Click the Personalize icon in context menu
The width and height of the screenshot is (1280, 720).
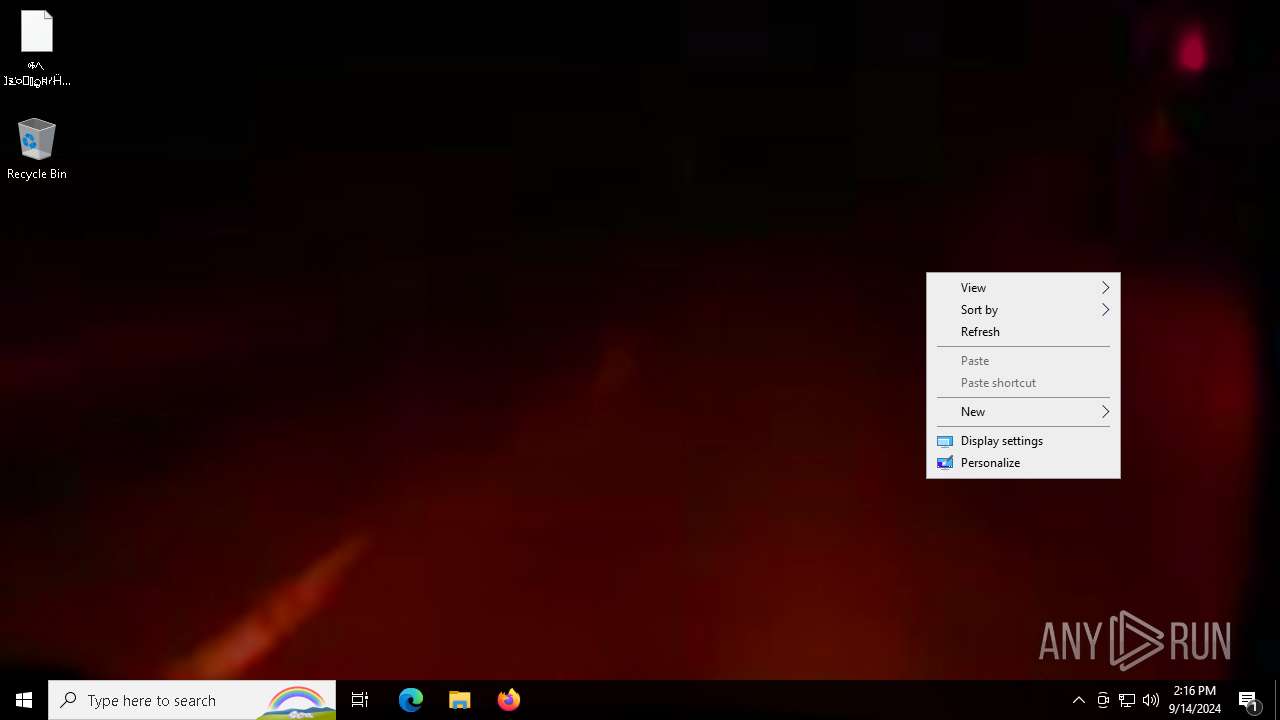945,463
